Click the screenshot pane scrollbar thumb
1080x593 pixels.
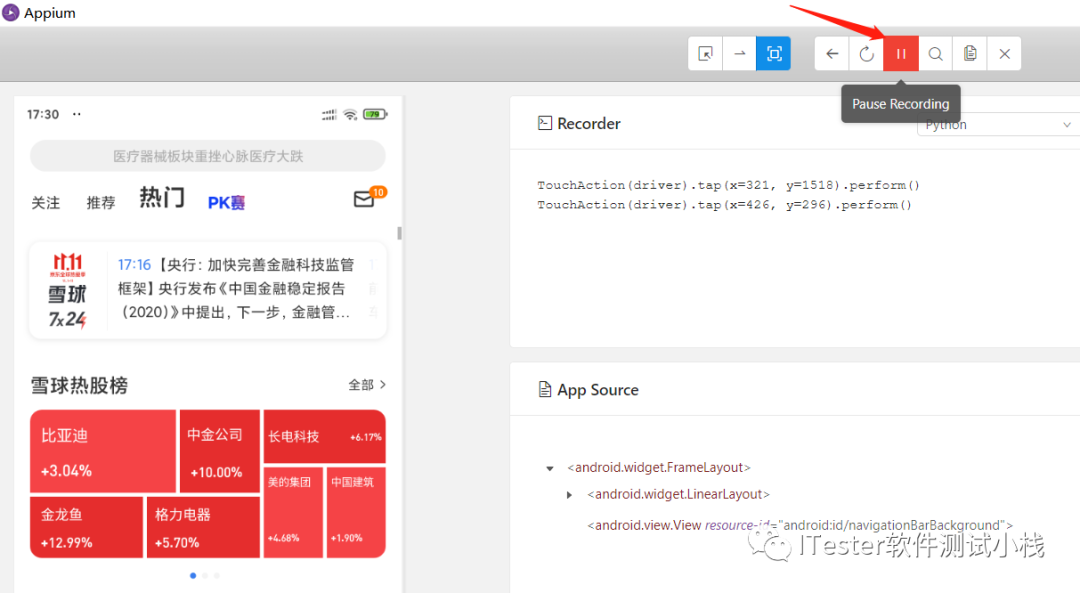point(399,233)
